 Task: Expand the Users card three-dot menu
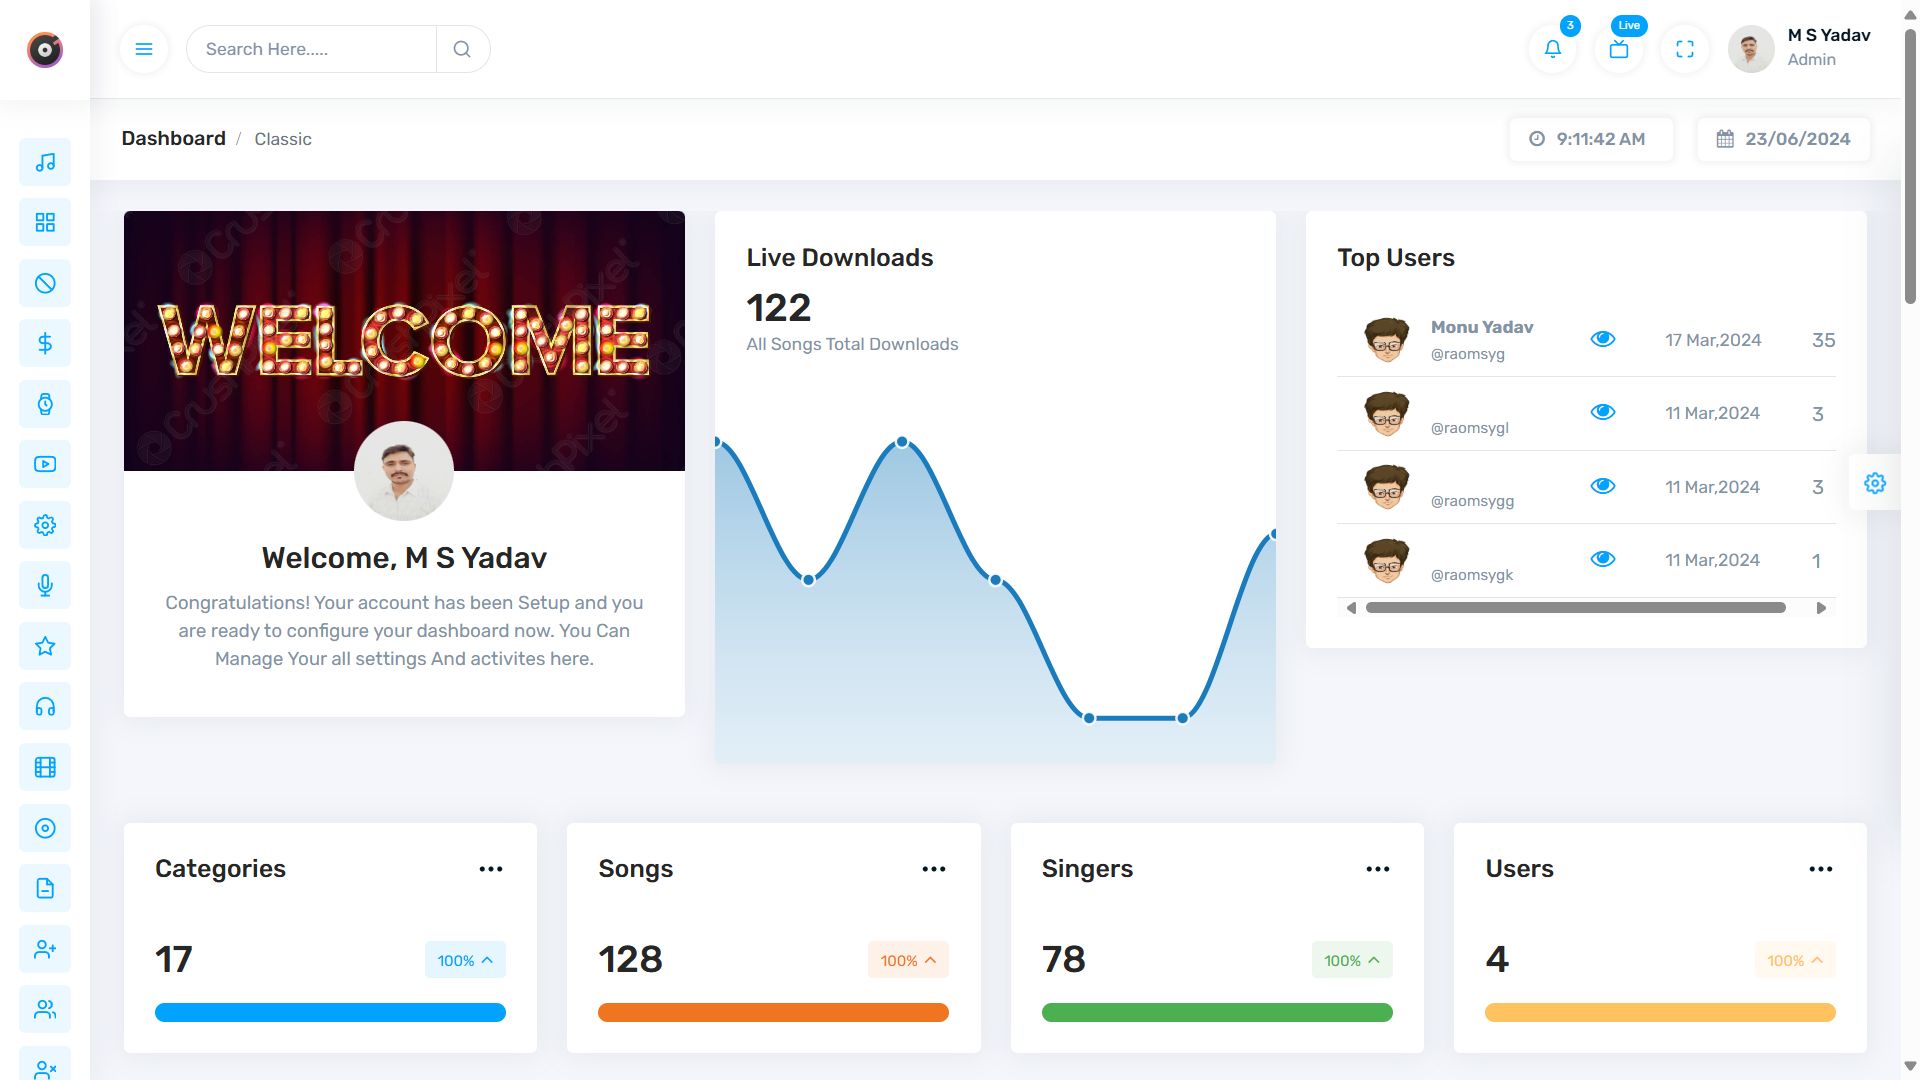1820,869
